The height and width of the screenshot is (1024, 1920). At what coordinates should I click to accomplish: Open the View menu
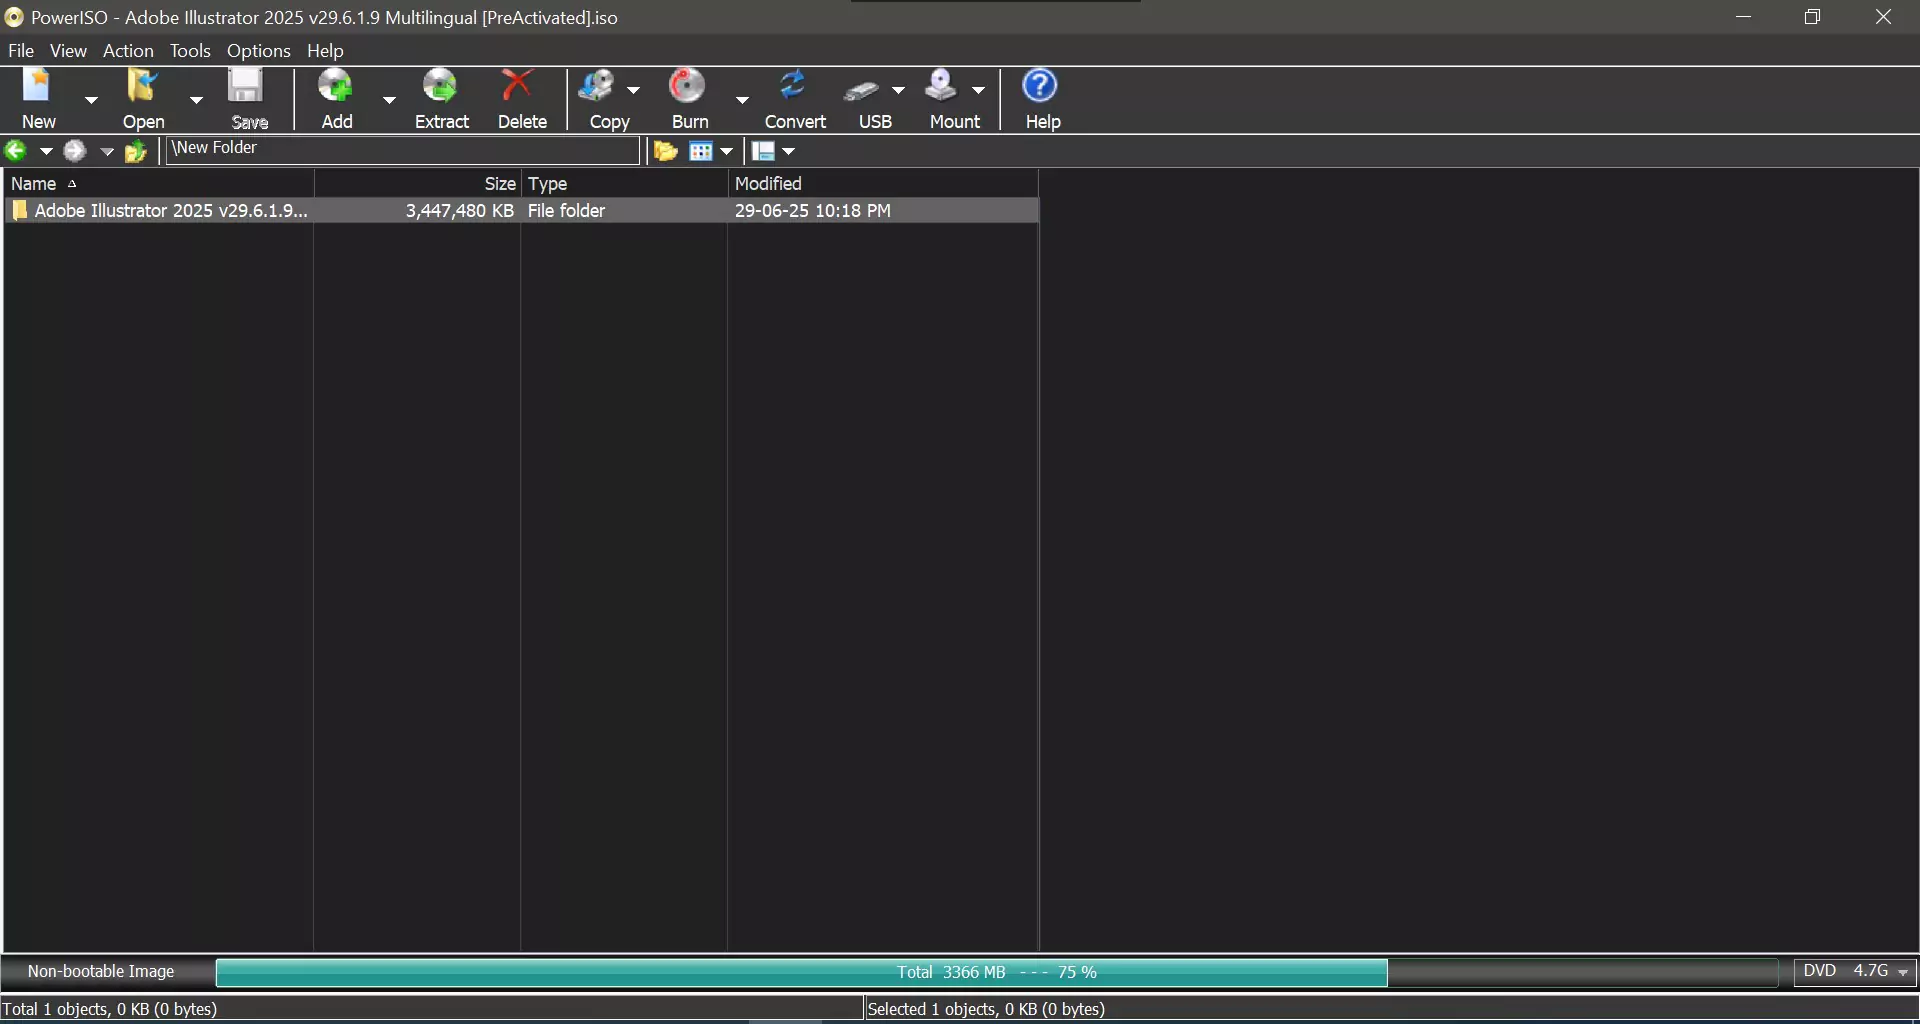68,50
